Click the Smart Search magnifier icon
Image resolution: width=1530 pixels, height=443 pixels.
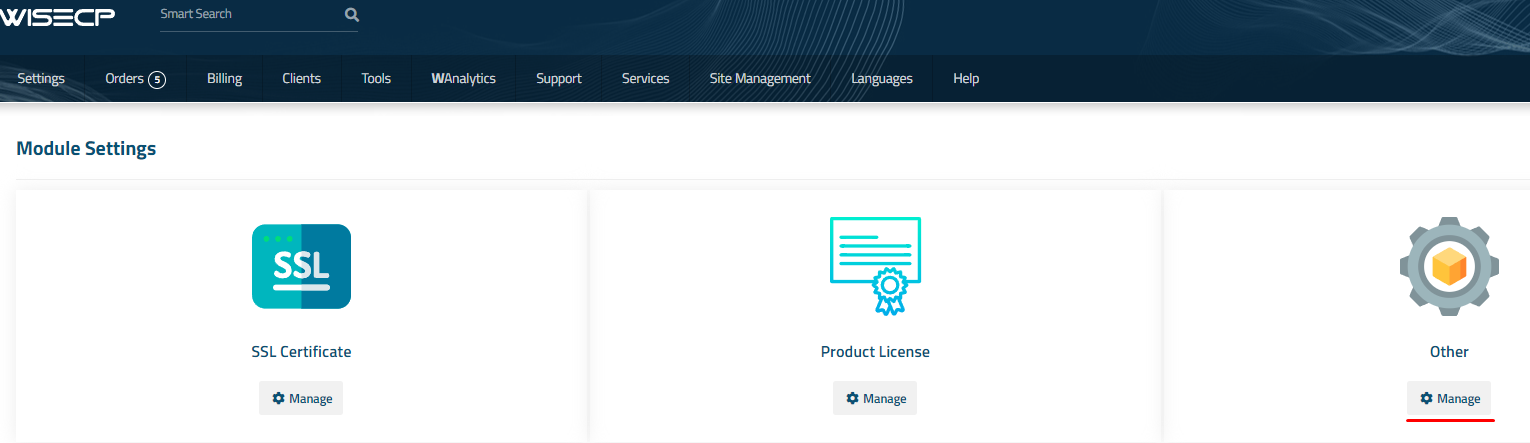pos(351,15)
